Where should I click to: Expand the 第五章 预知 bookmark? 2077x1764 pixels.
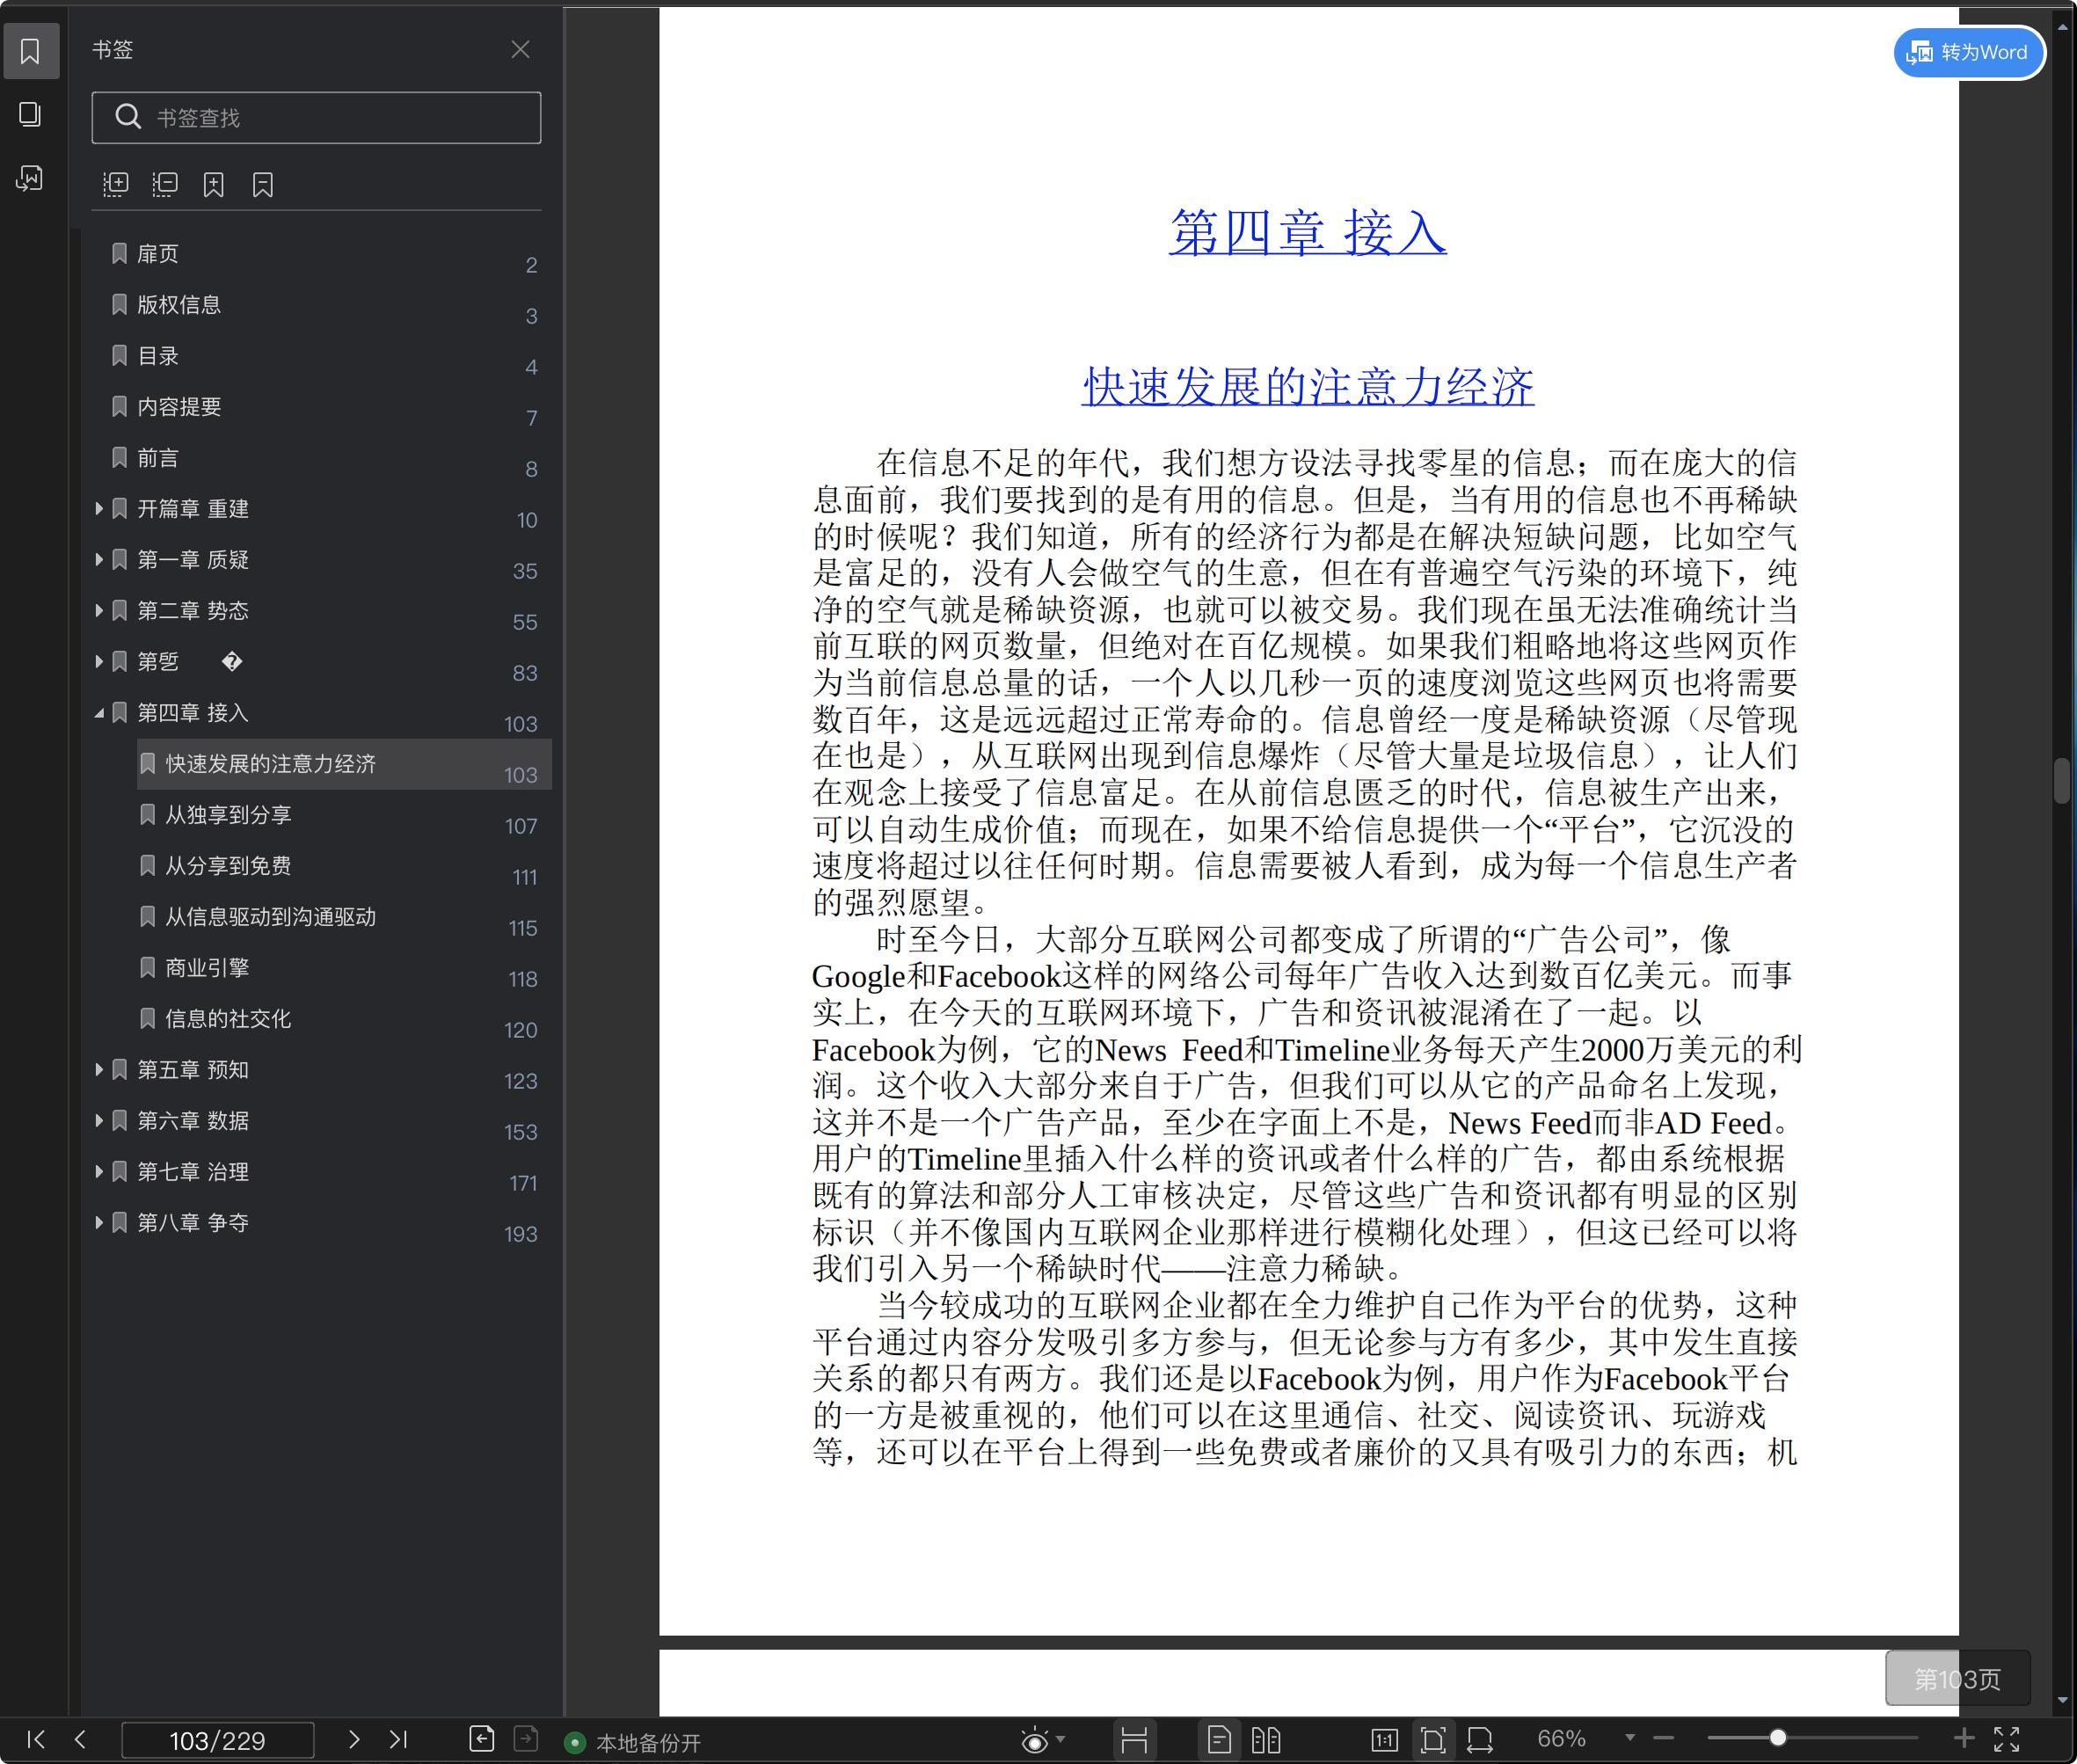pyautogui.click(x=99, y=1069)
